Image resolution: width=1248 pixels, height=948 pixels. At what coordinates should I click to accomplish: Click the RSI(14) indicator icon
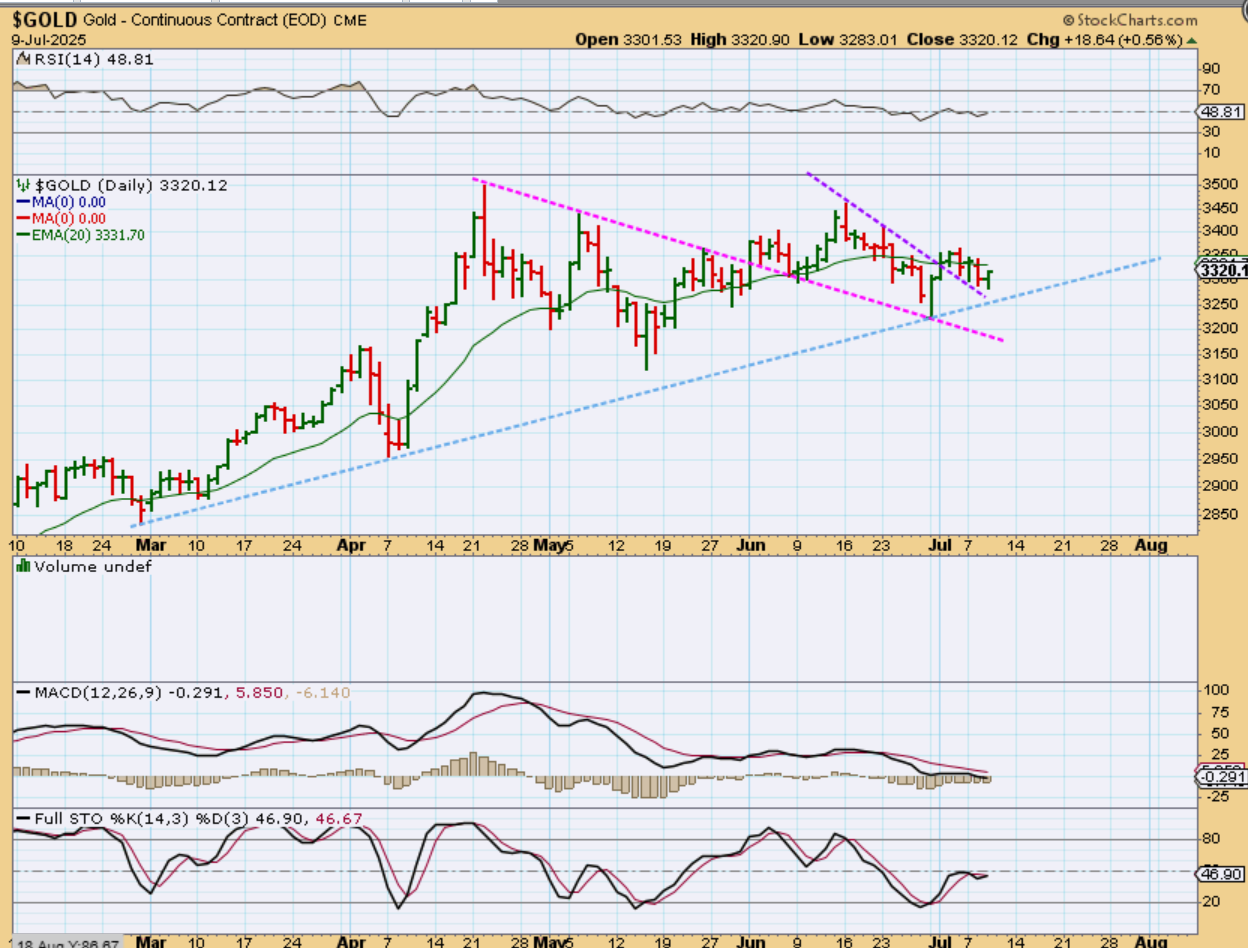(x=22, y=60)
